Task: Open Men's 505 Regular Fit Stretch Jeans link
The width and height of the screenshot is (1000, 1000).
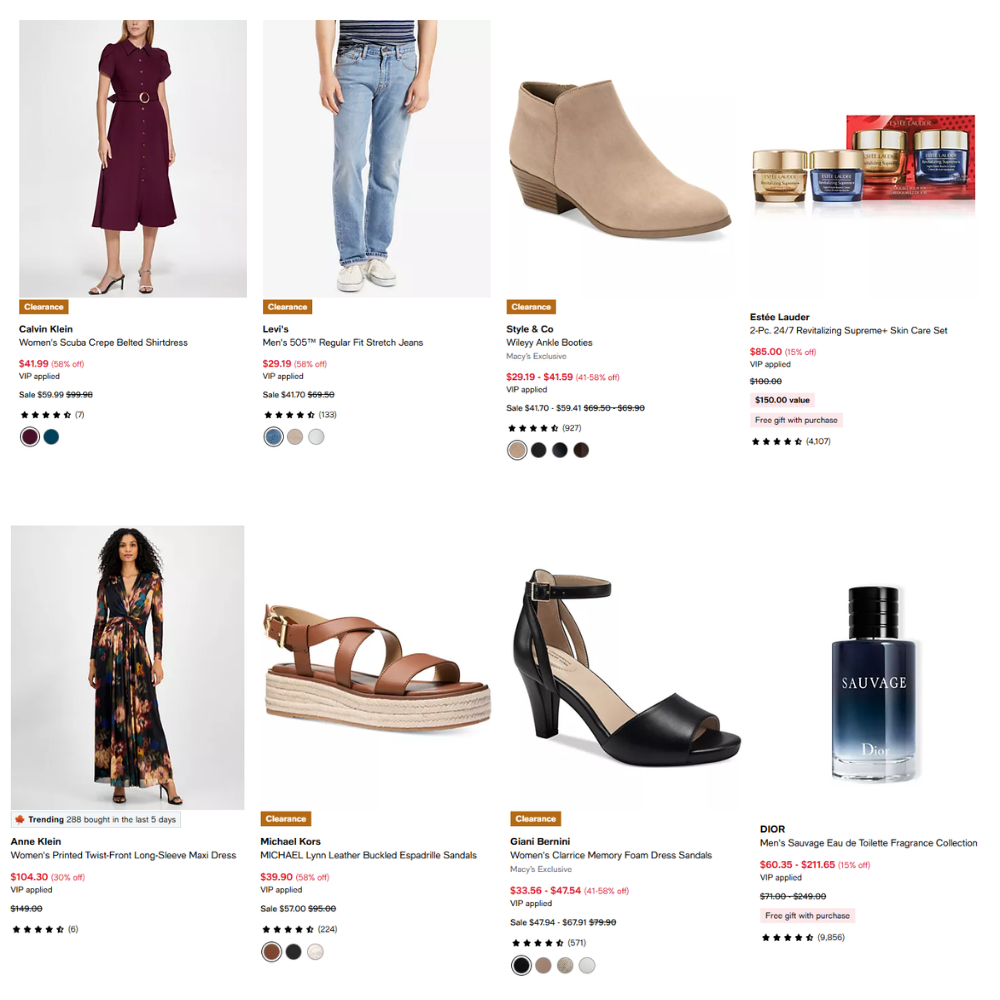Action: click(x=343, y=343)
